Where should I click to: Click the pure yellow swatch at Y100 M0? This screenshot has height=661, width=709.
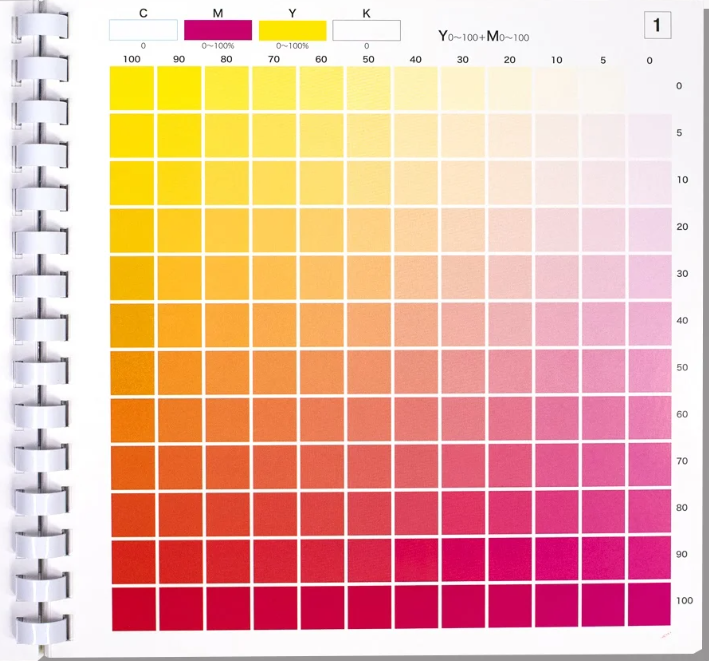(132, 88)
